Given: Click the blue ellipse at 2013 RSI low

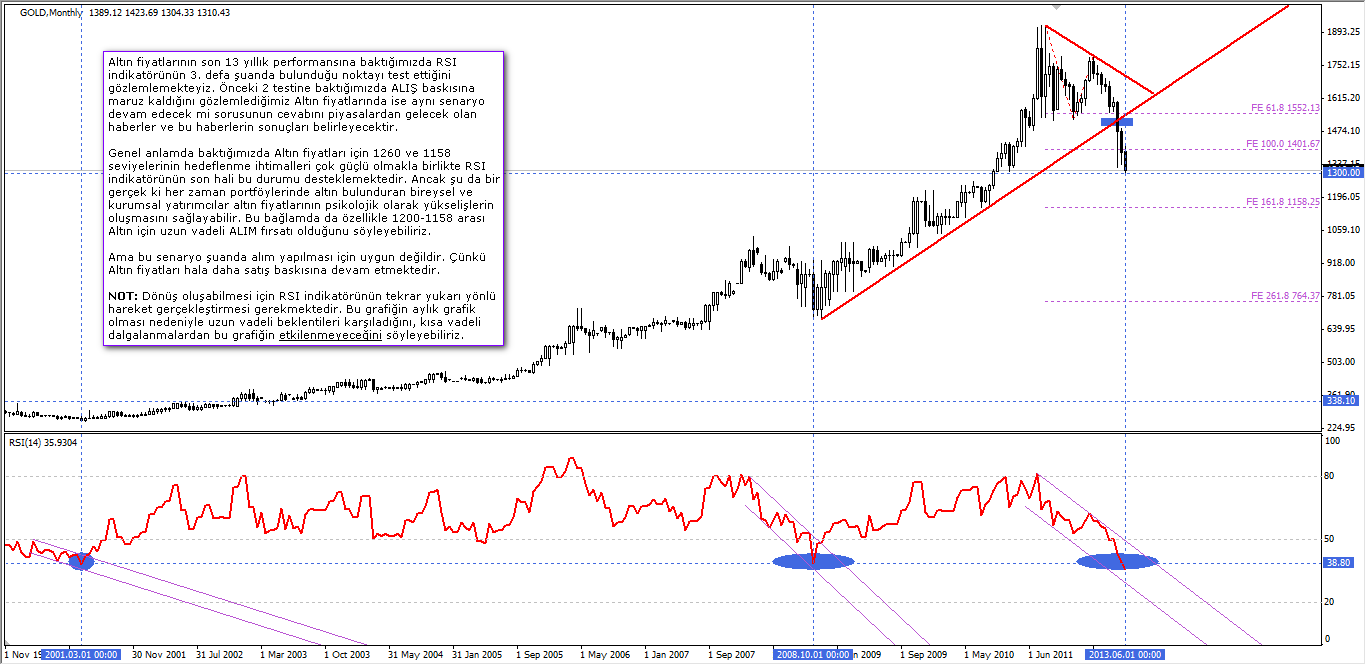Looking at the screenshot, I should (x=1117, y=561).
